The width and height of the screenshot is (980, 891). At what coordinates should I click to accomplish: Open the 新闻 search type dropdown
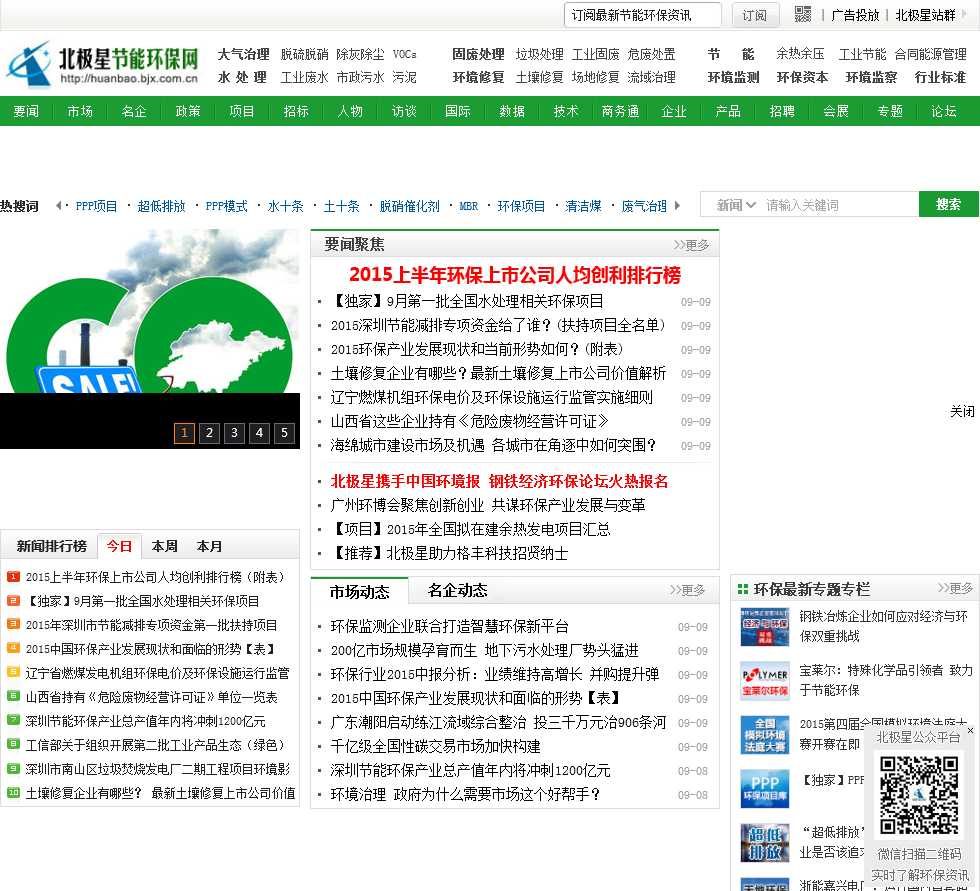pyautogui.click(x=736, y=205)
